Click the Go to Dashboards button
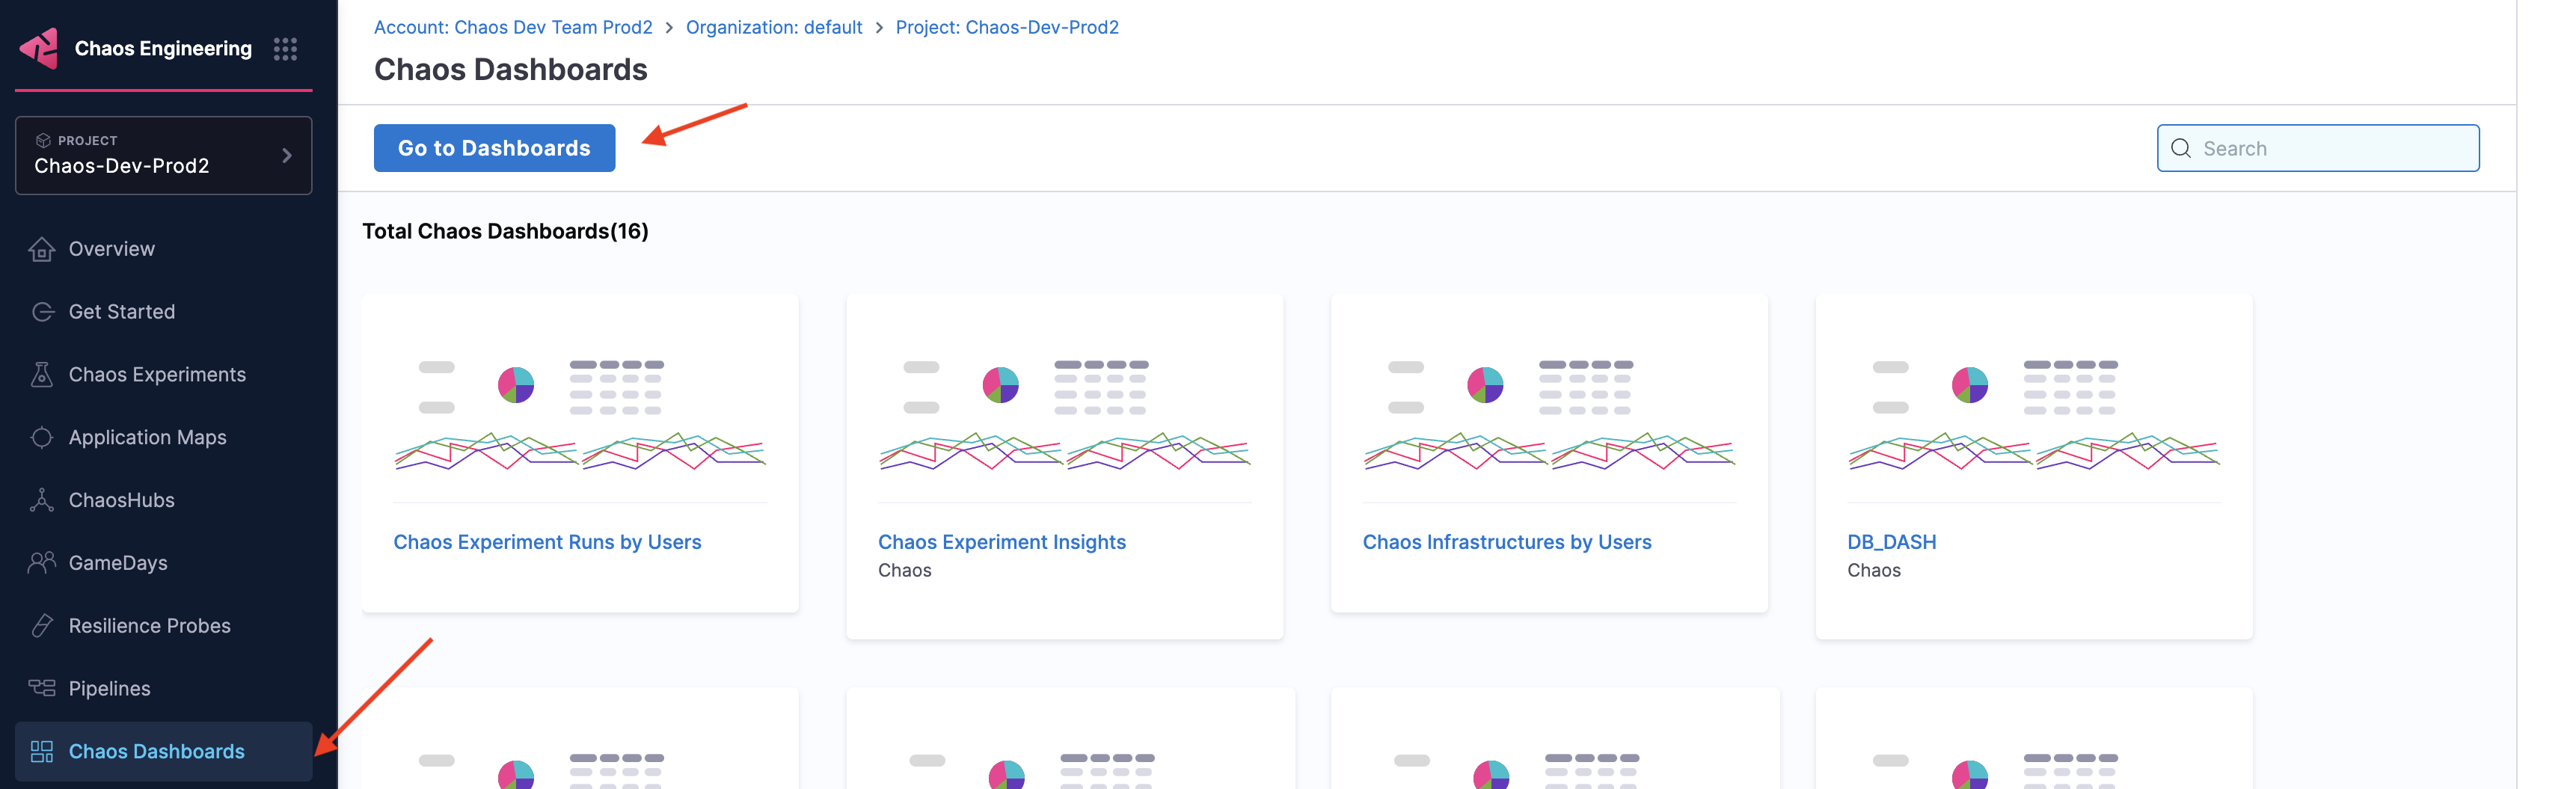The height and width of the screenshot is (789, 2576). 494,148
